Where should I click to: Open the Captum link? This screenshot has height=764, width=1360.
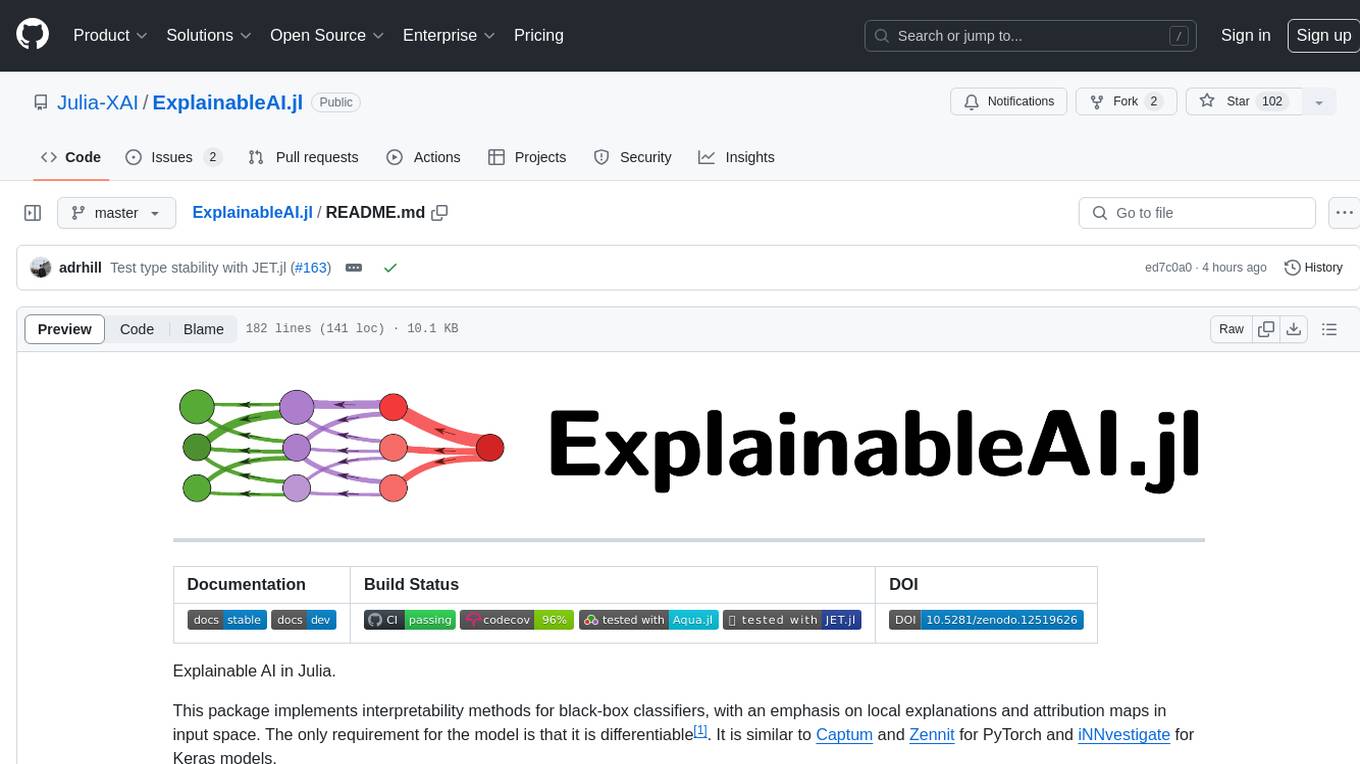click(845, 734)
